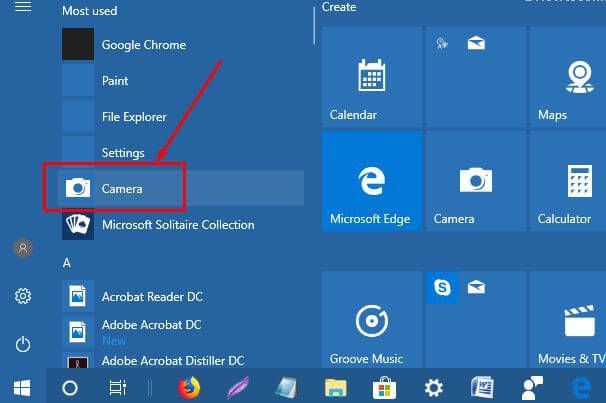Click the Power button in Start sidebar
This screenshot has width=606, height=403.
coord(23,344)
